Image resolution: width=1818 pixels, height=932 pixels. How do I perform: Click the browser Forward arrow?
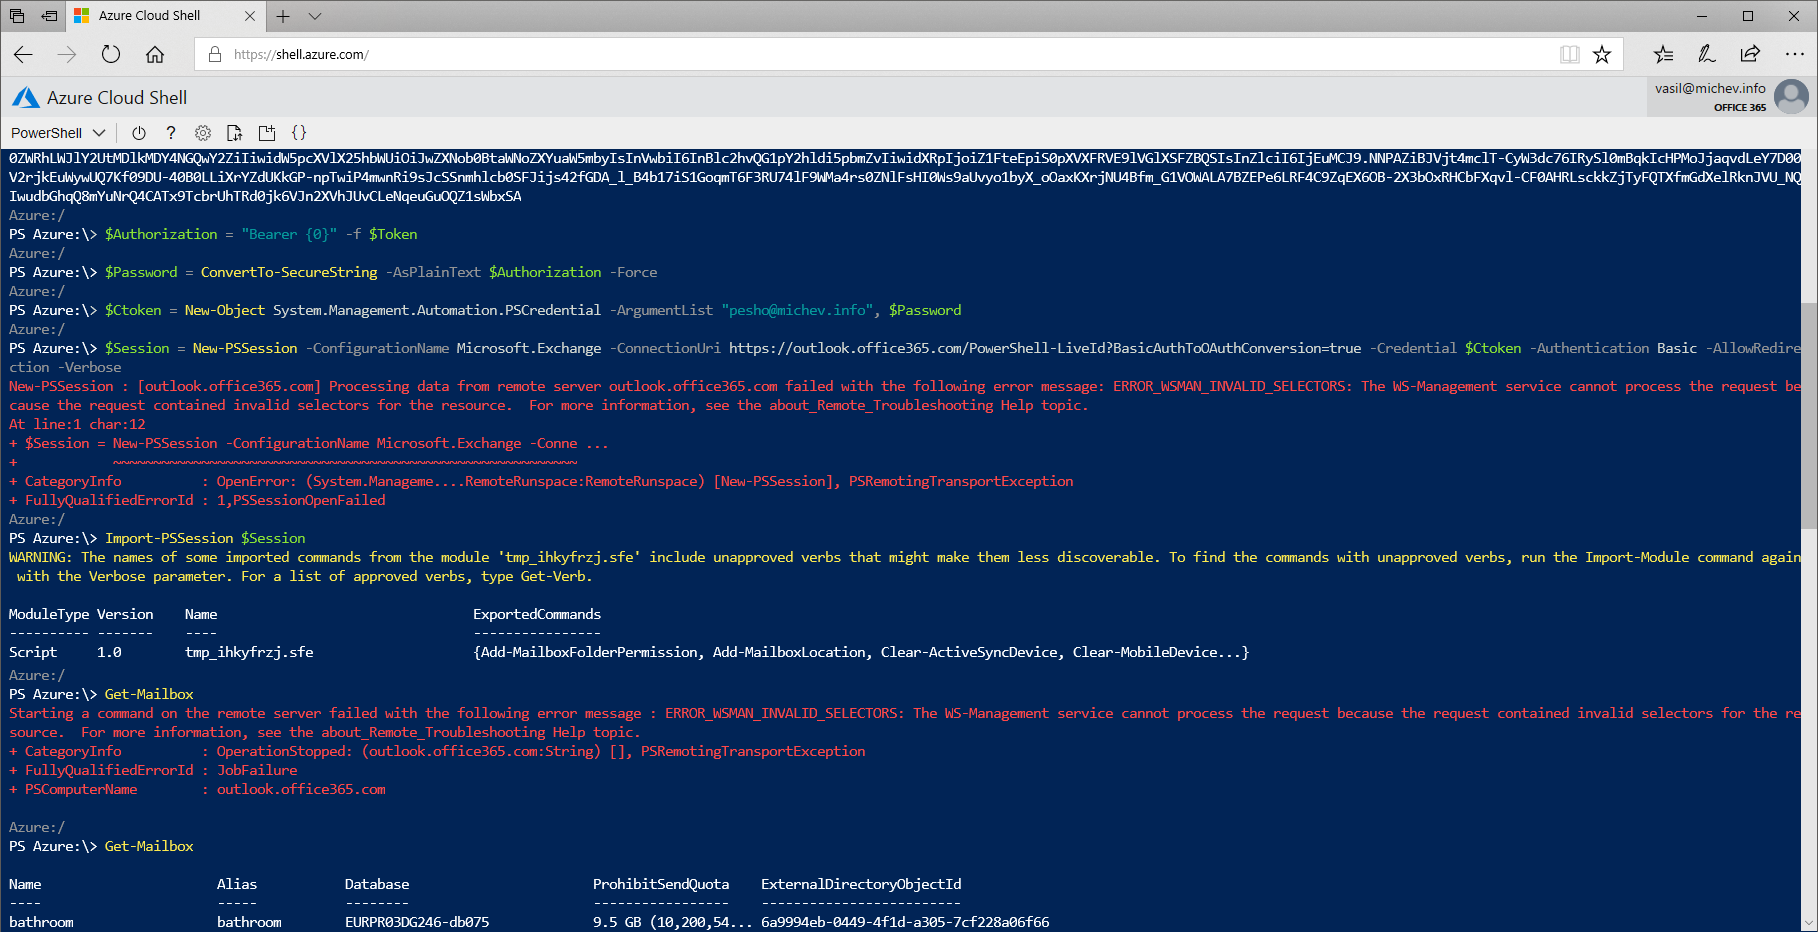click(x=67, y=54)
